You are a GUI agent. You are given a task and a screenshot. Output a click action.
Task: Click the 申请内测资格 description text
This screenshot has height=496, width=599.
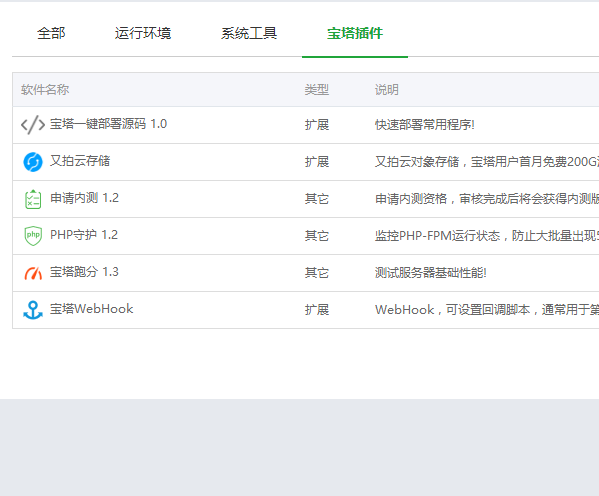[x=487, y=199]
